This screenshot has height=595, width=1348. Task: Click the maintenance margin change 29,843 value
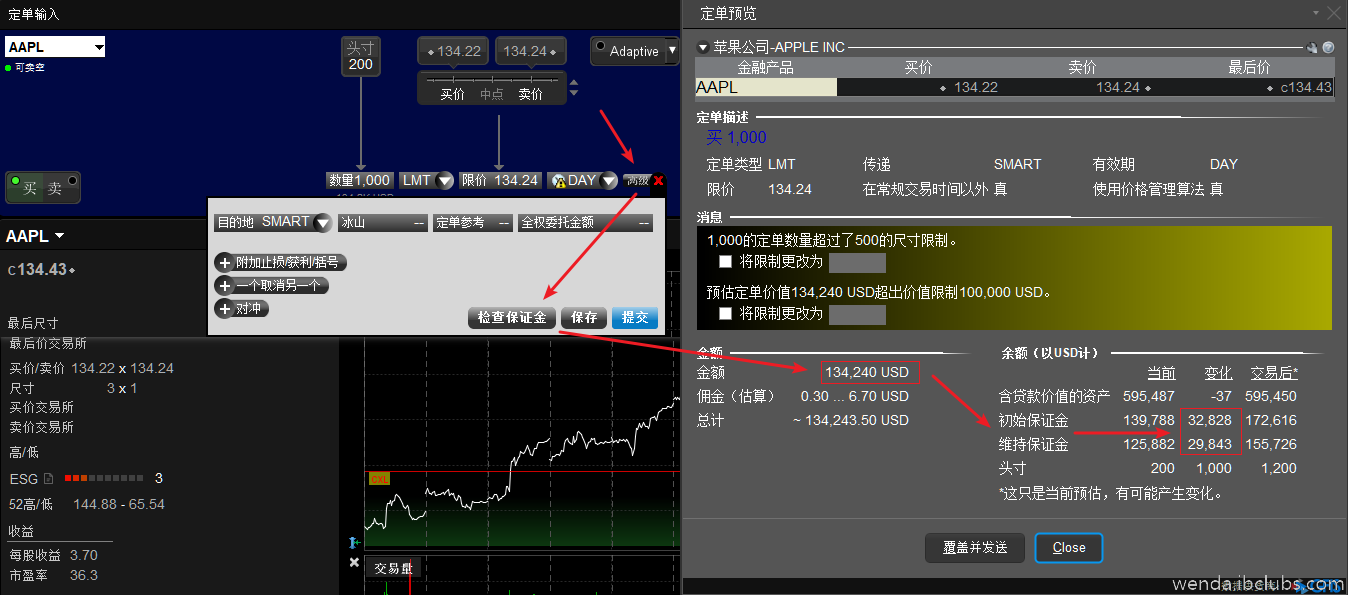1210,444
